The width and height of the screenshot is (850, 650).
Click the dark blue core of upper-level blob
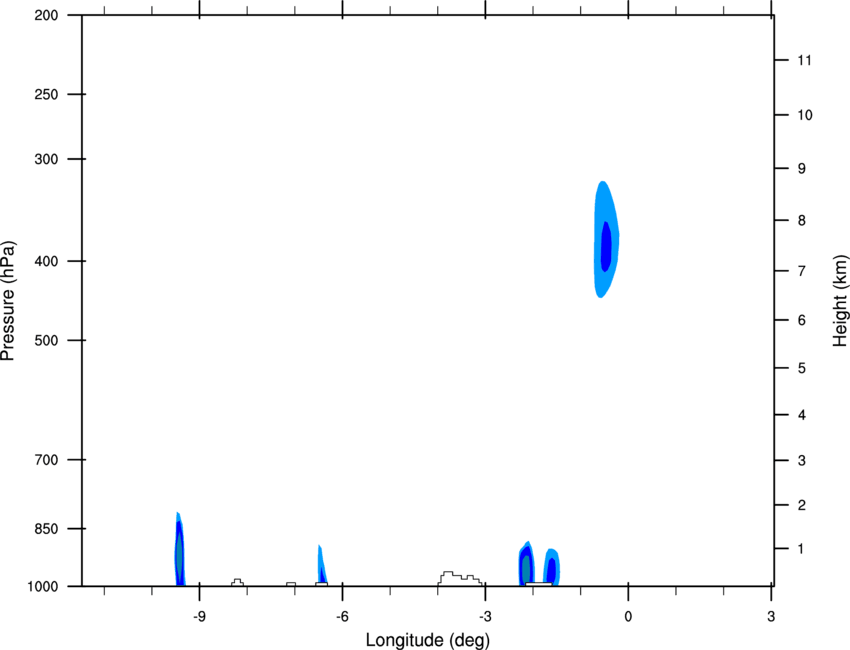(x=606, y=247)
